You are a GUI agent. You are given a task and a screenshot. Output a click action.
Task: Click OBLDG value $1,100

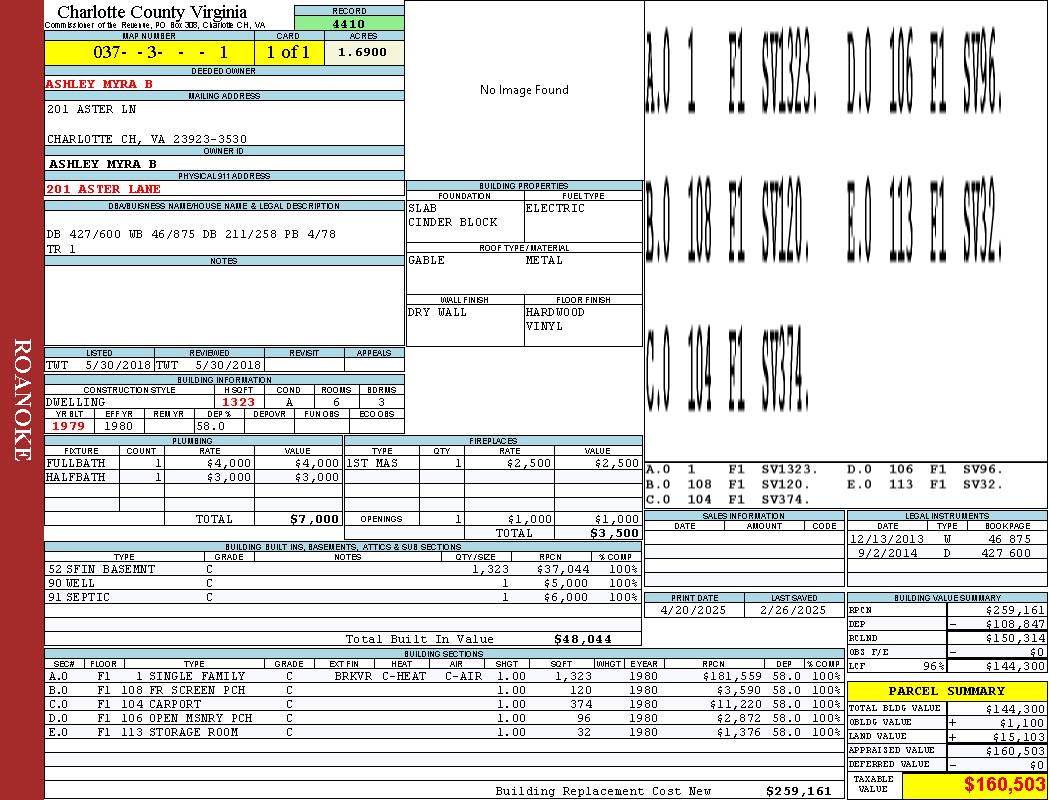click(x=1022, y=722)
